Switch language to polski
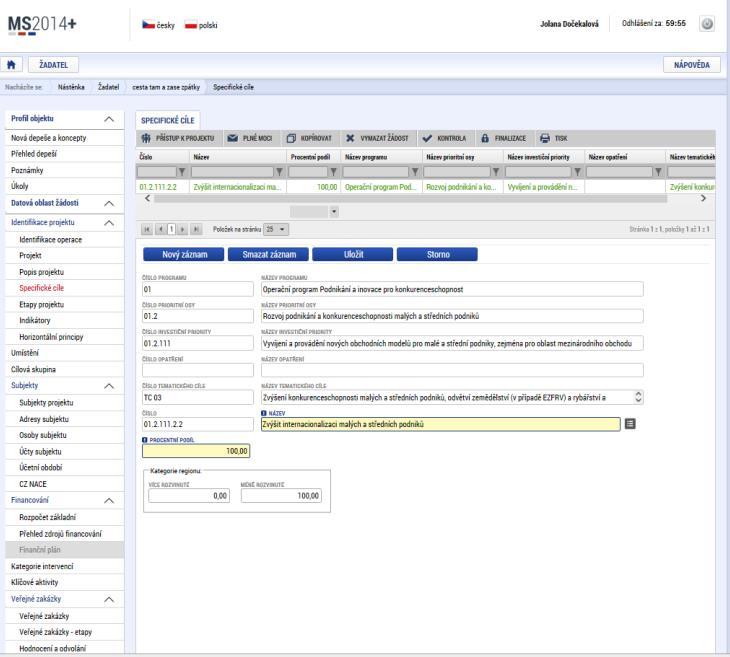 pyautogui.click(x=201, y=25)
